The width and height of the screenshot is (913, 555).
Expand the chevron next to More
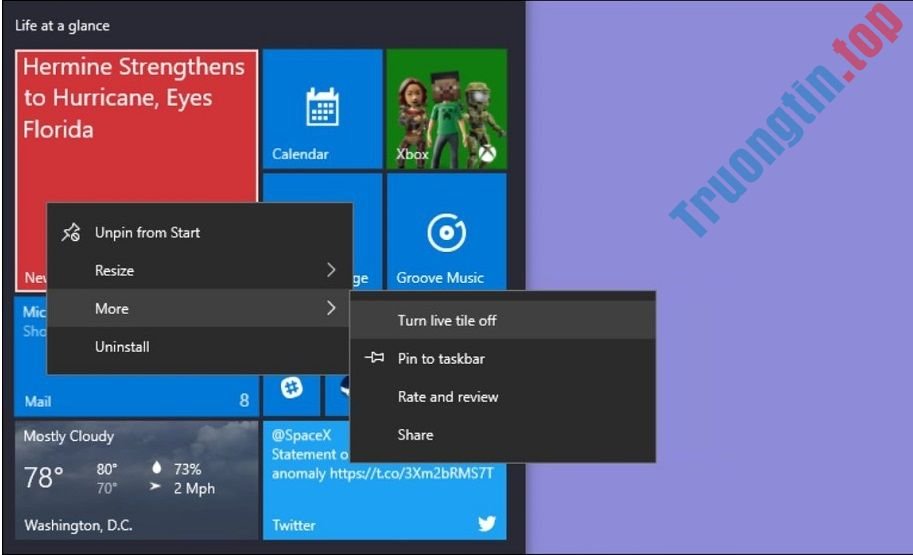331,308
